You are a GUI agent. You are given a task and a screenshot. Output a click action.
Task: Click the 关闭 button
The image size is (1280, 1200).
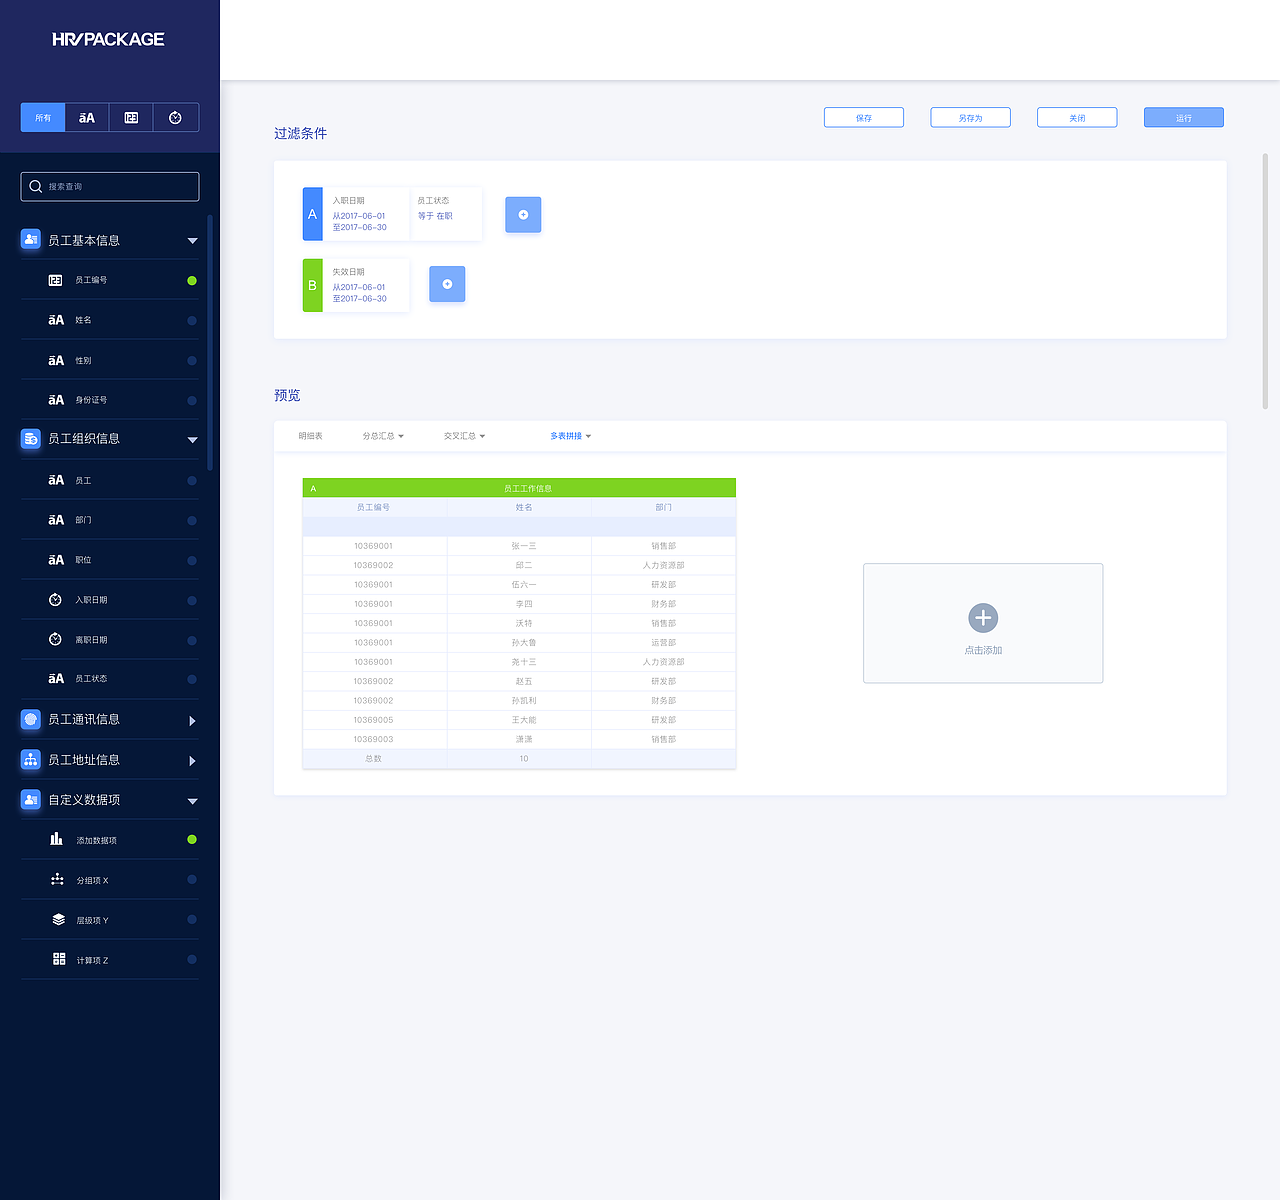point(1077,118)
